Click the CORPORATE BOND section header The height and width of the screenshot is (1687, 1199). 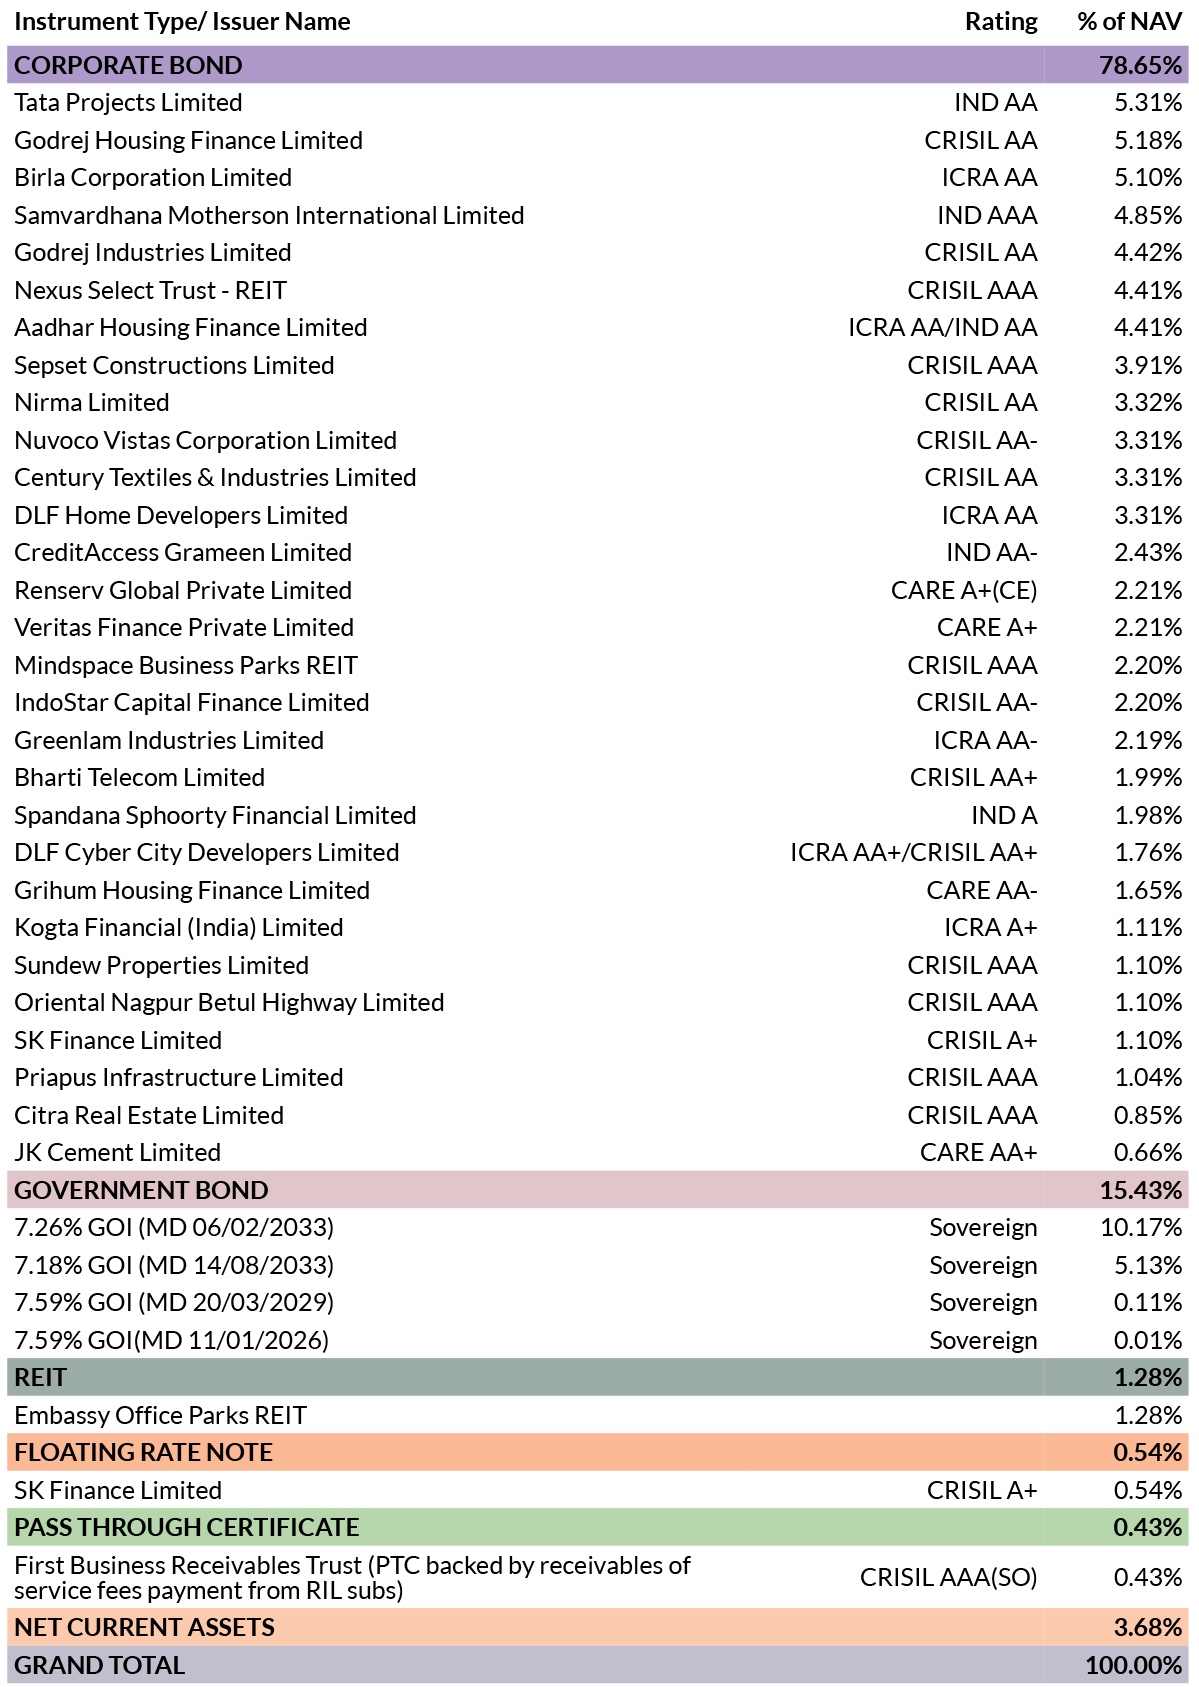[x=598, y=65]
